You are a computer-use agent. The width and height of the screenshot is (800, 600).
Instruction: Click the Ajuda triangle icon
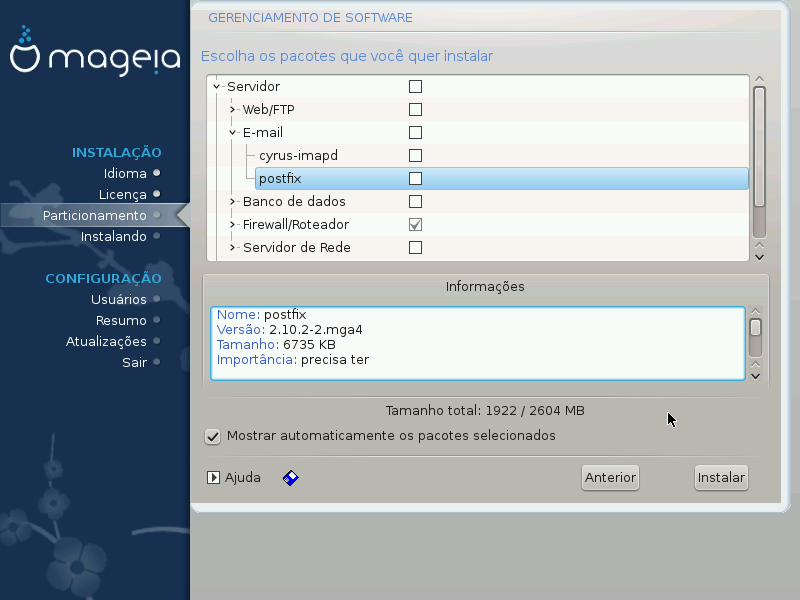(213, 478)
